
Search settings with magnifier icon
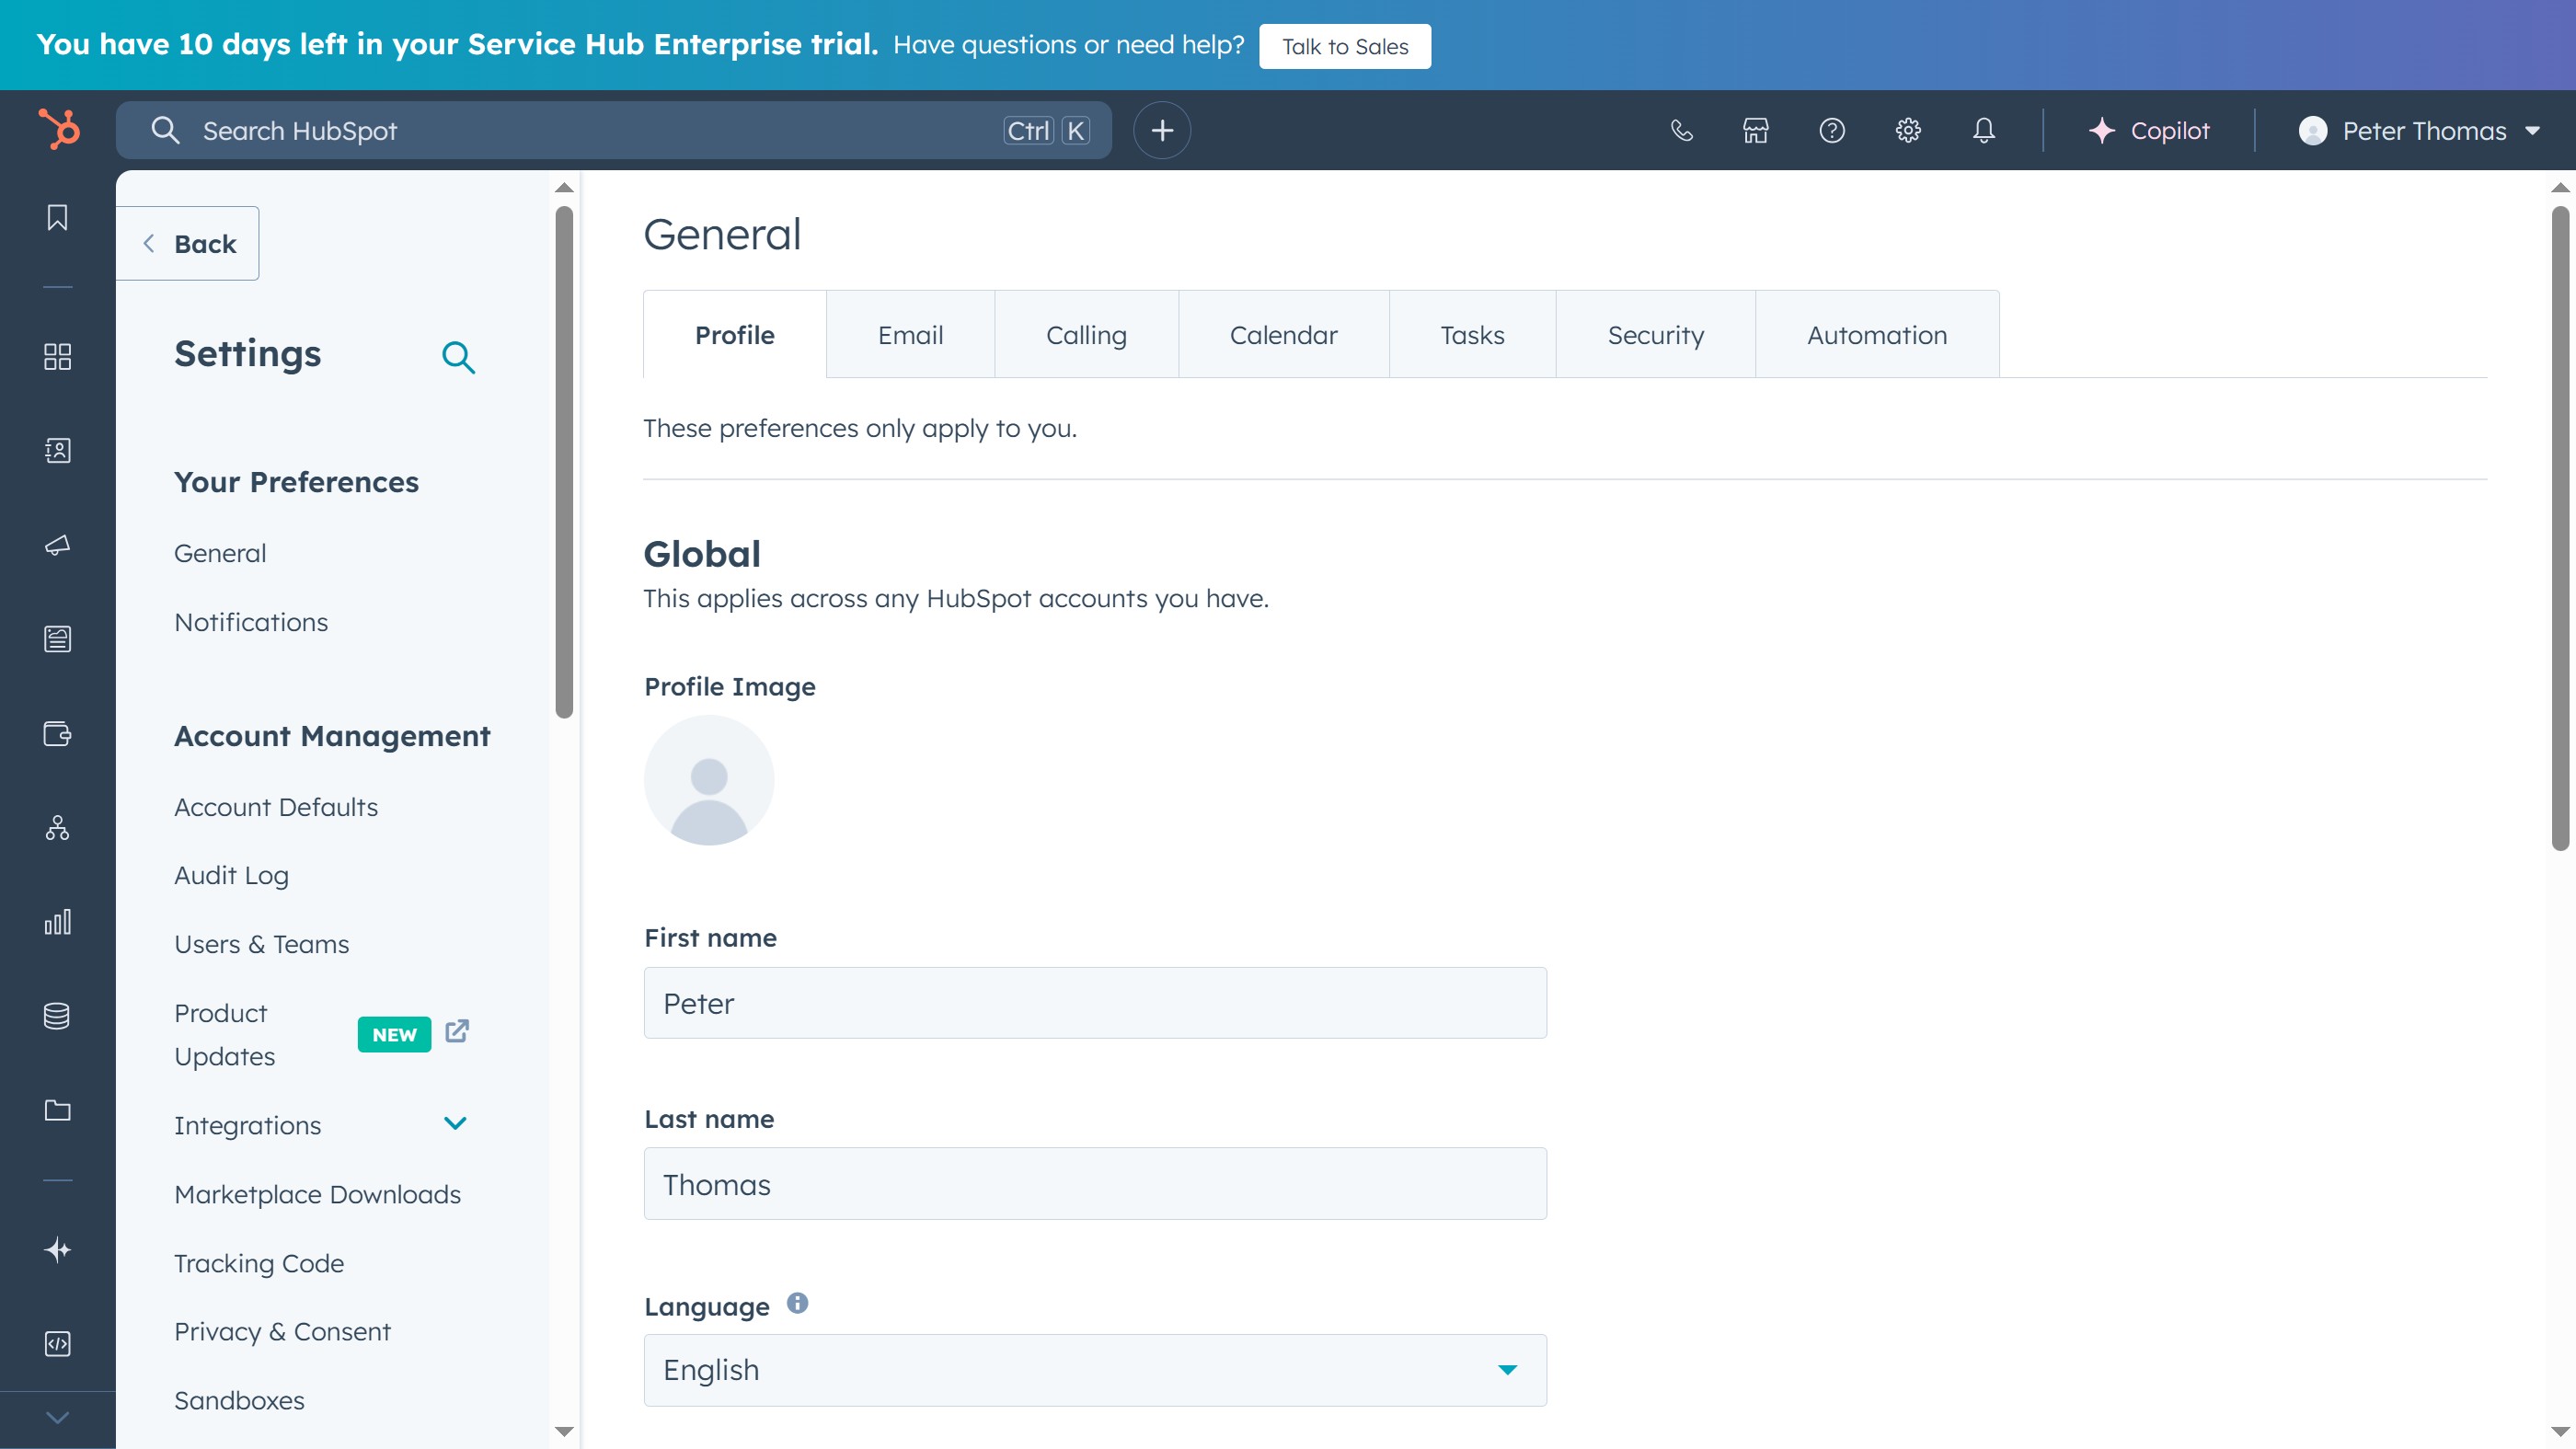click(x=458, y=356)
